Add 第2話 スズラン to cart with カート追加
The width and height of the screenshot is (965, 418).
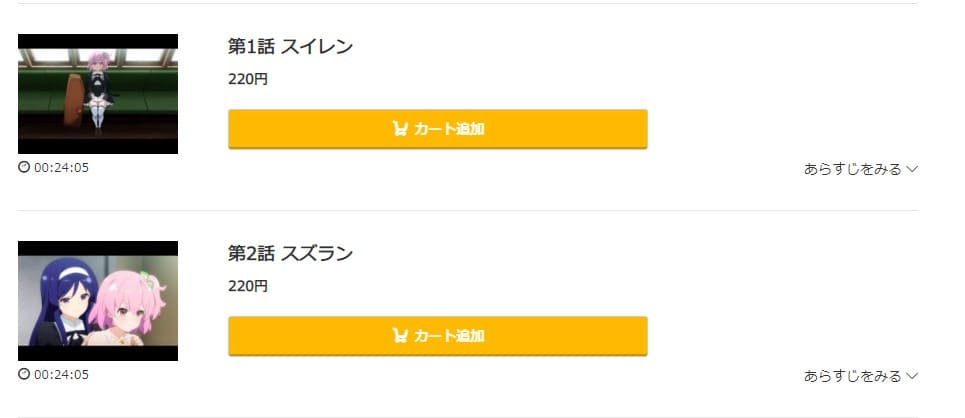438,336
